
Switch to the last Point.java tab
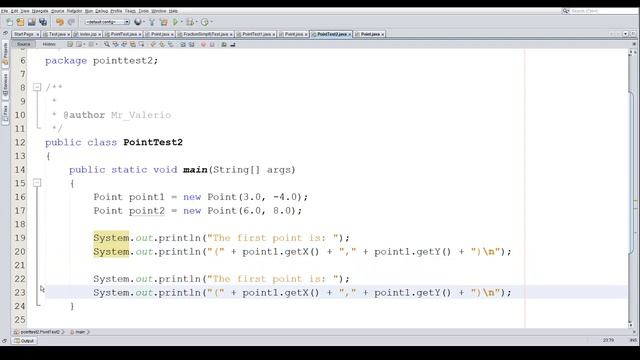click(370, 34)
